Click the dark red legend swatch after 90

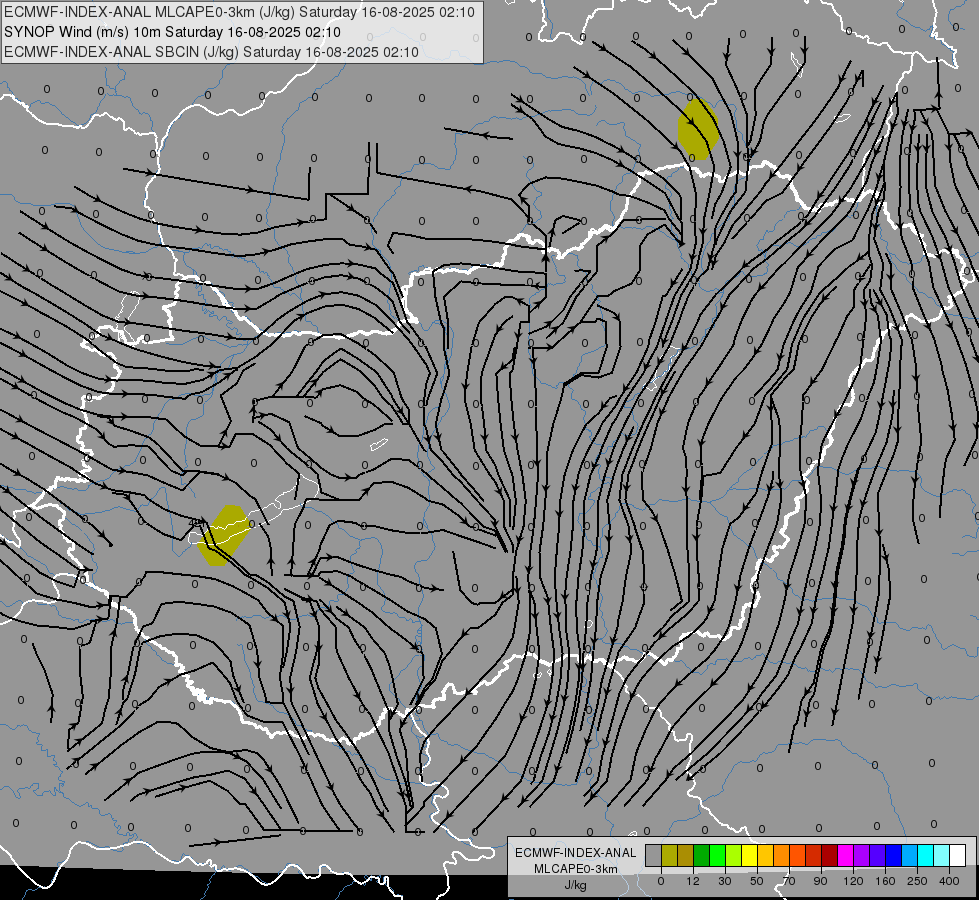tap(830, 855)
